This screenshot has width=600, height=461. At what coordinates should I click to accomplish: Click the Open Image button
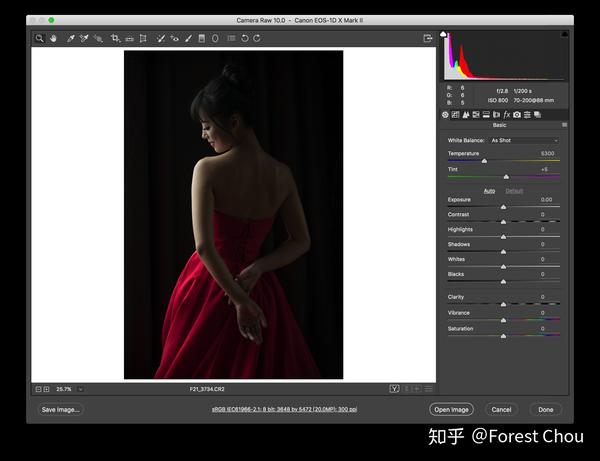pyautogui.click(x=452, y=409)
